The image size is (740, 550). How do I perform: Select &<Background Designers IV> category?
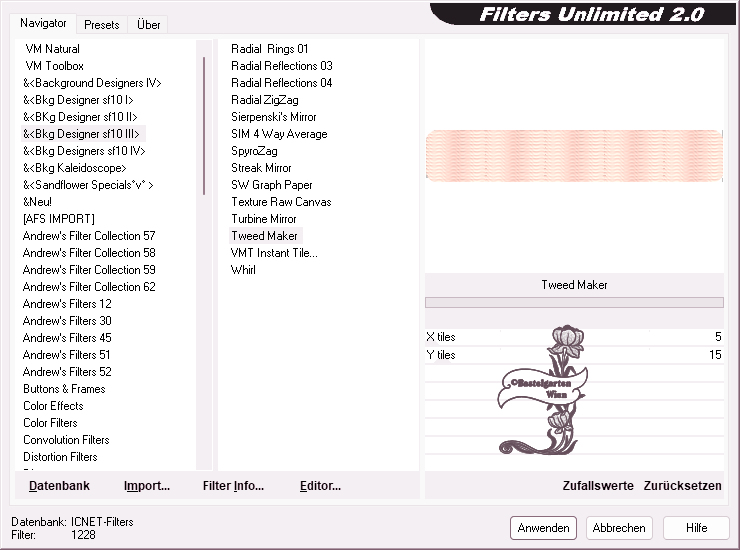click(92, 83)
